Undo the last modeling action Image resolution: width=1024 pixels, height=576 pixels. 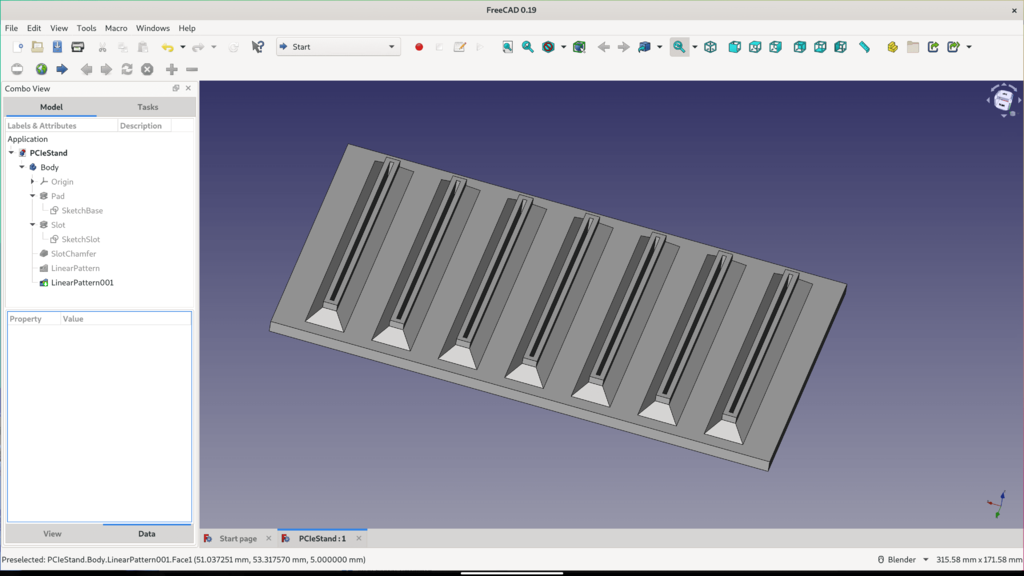(166, 46)
